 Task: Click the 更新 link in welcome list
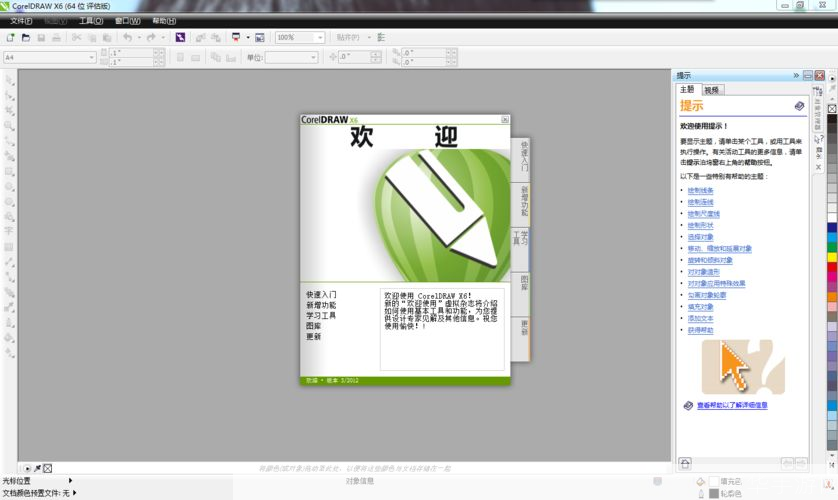click(x=314, y=337)
